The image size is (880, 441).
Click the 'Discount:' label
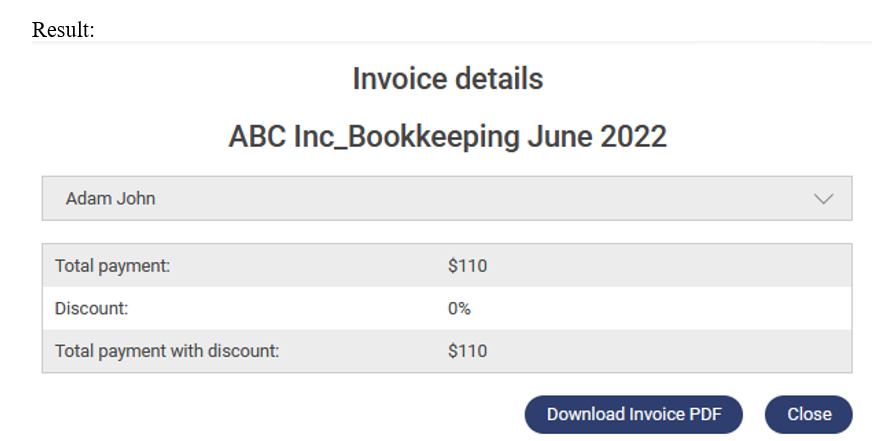click(91, 309)
